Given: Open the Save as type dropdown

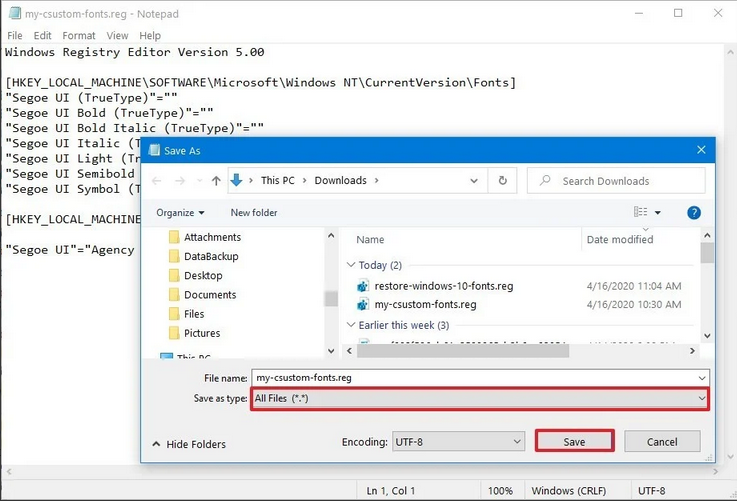Looking at the screenshot, I should [x=480, y=398].
